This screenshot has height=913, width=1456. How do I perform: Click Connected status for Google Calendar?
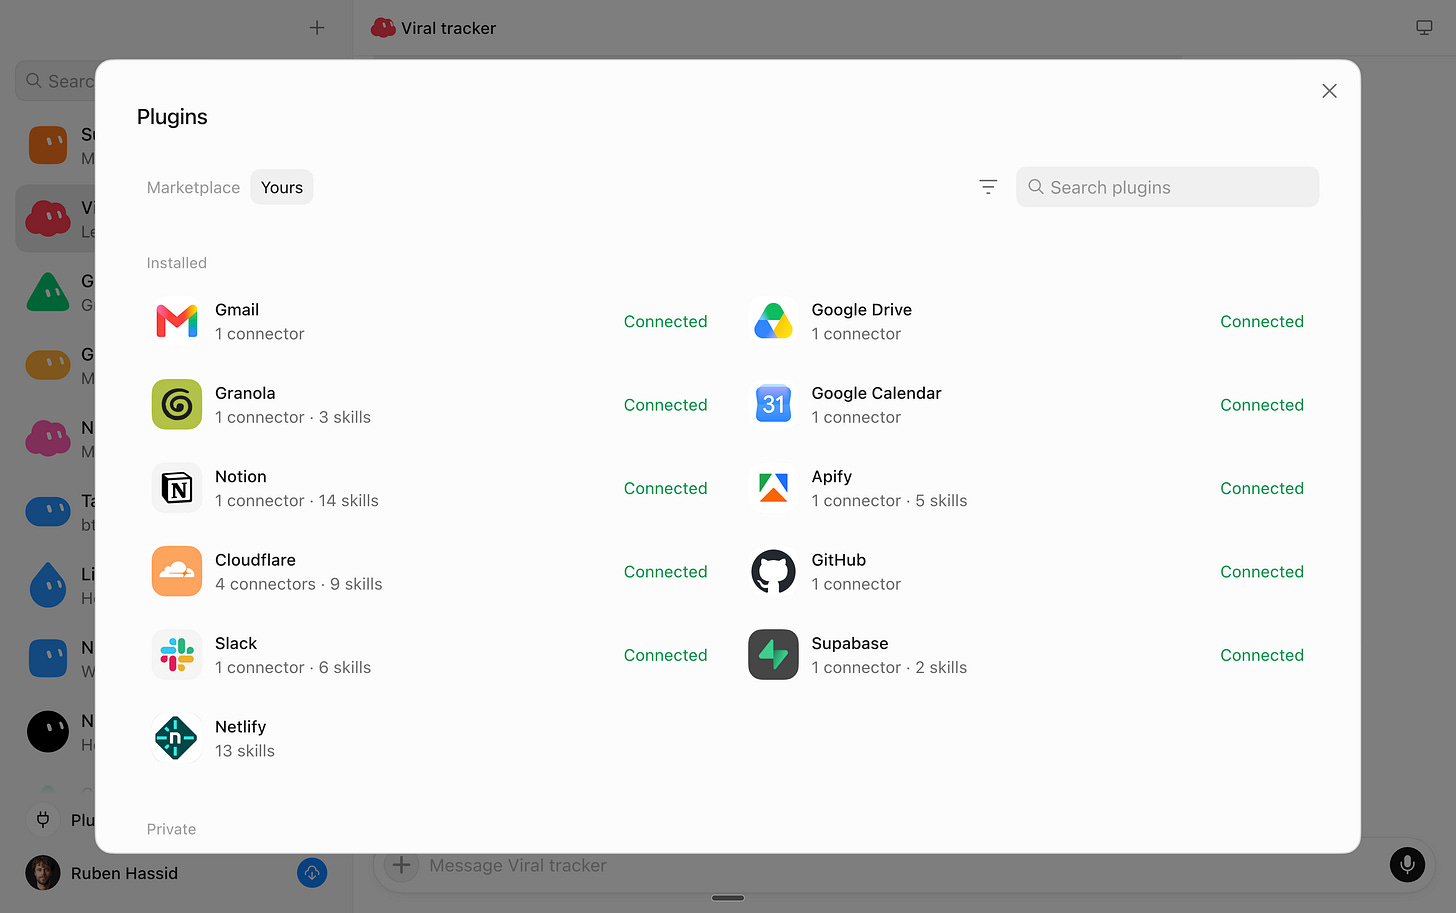click(1262, 405)
